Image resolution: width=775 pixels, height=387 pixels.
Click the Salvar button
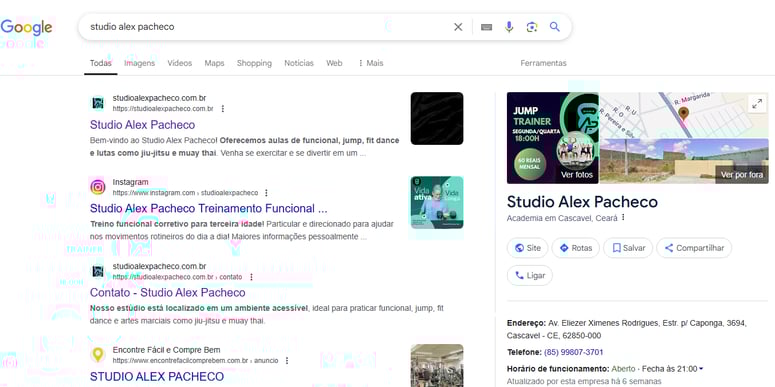point(628,248)
